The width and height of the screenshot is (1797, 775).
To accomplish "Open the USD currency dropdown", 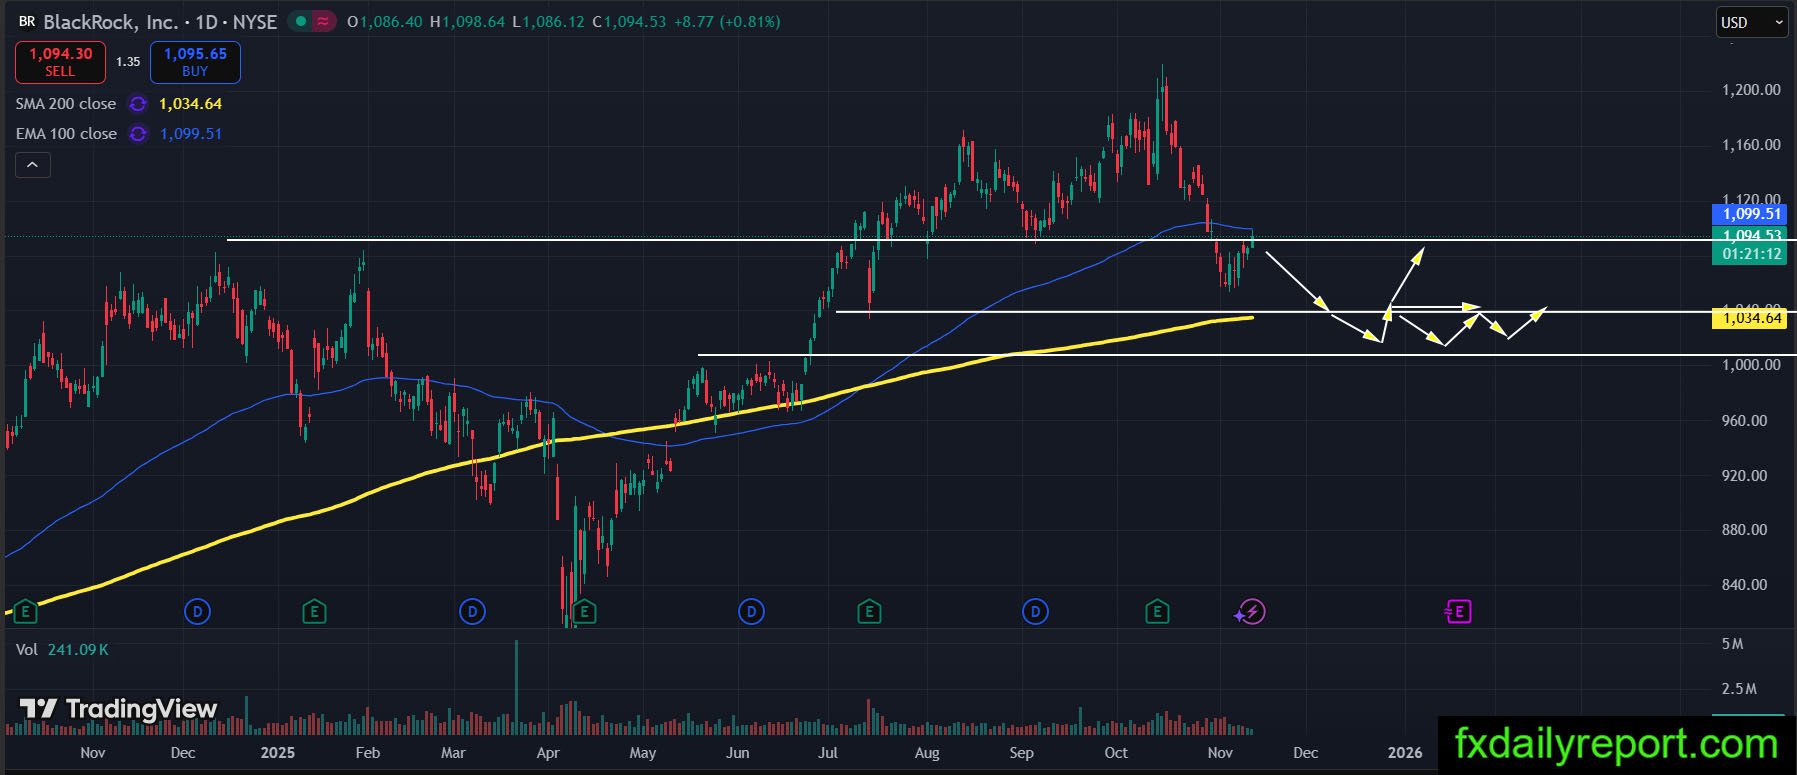I will pyautogui.click(x=1752, y=22).
